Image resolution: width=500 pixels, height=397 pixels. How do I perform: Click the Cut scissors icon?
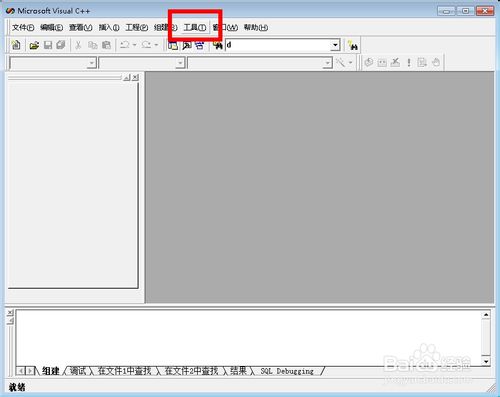pos(78,45)
